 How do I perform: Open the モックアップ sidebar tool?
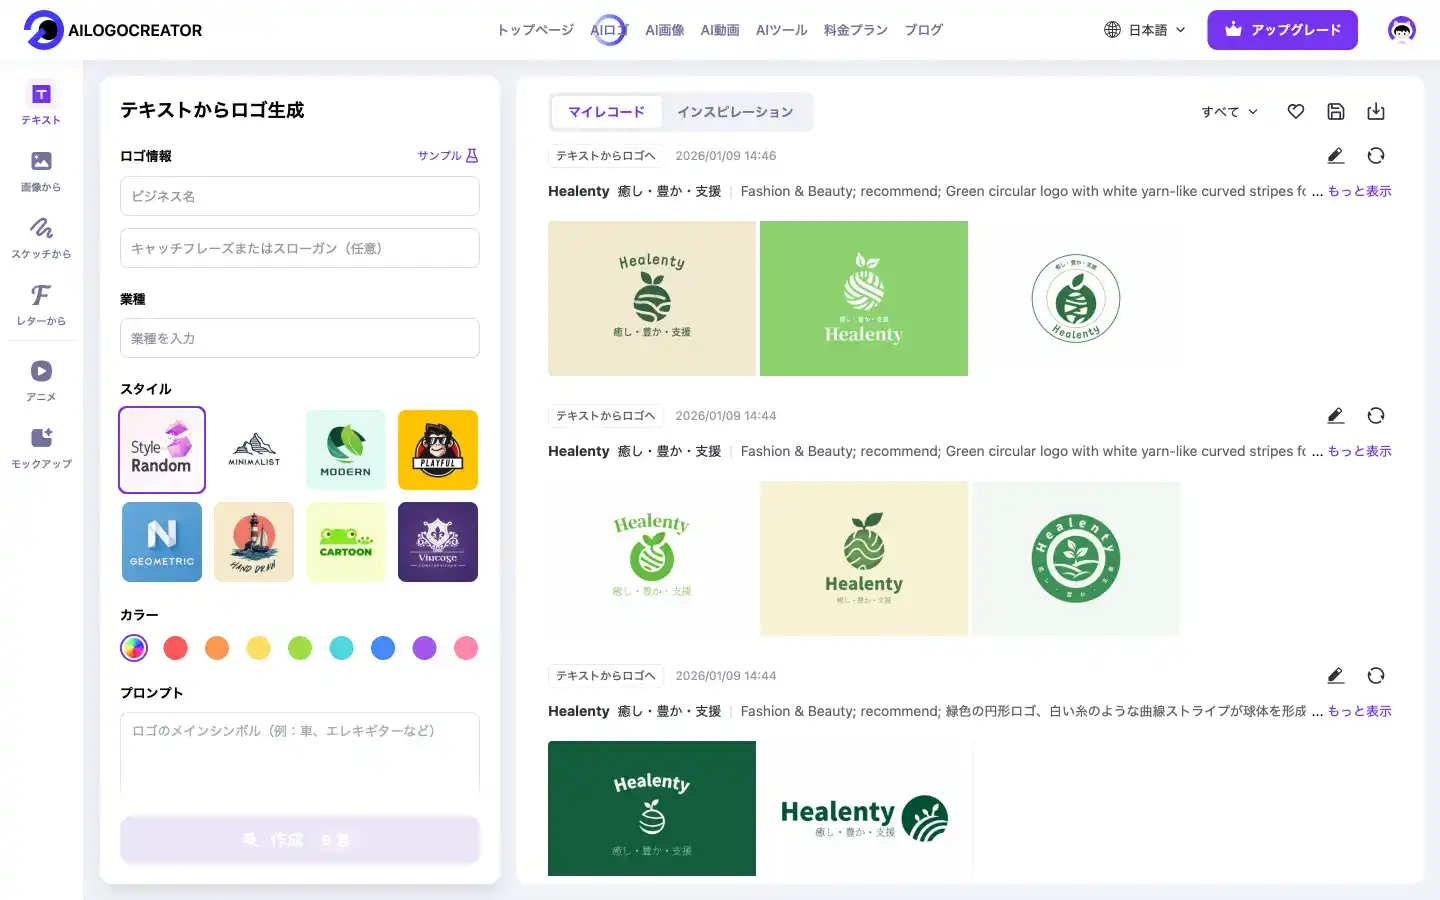[41, 448]
